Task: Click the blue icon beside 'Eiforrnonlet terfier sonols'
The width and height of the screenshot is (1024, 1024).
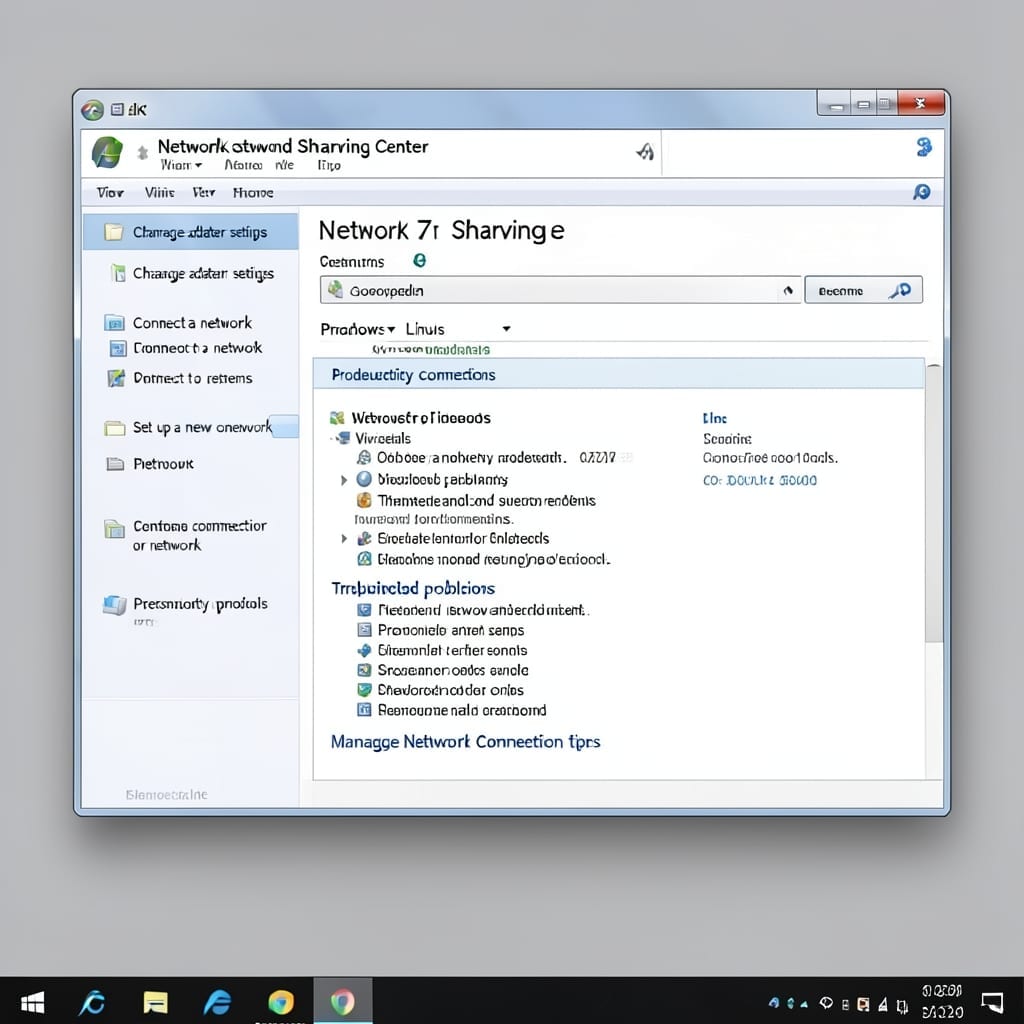Action: [364, 650]
